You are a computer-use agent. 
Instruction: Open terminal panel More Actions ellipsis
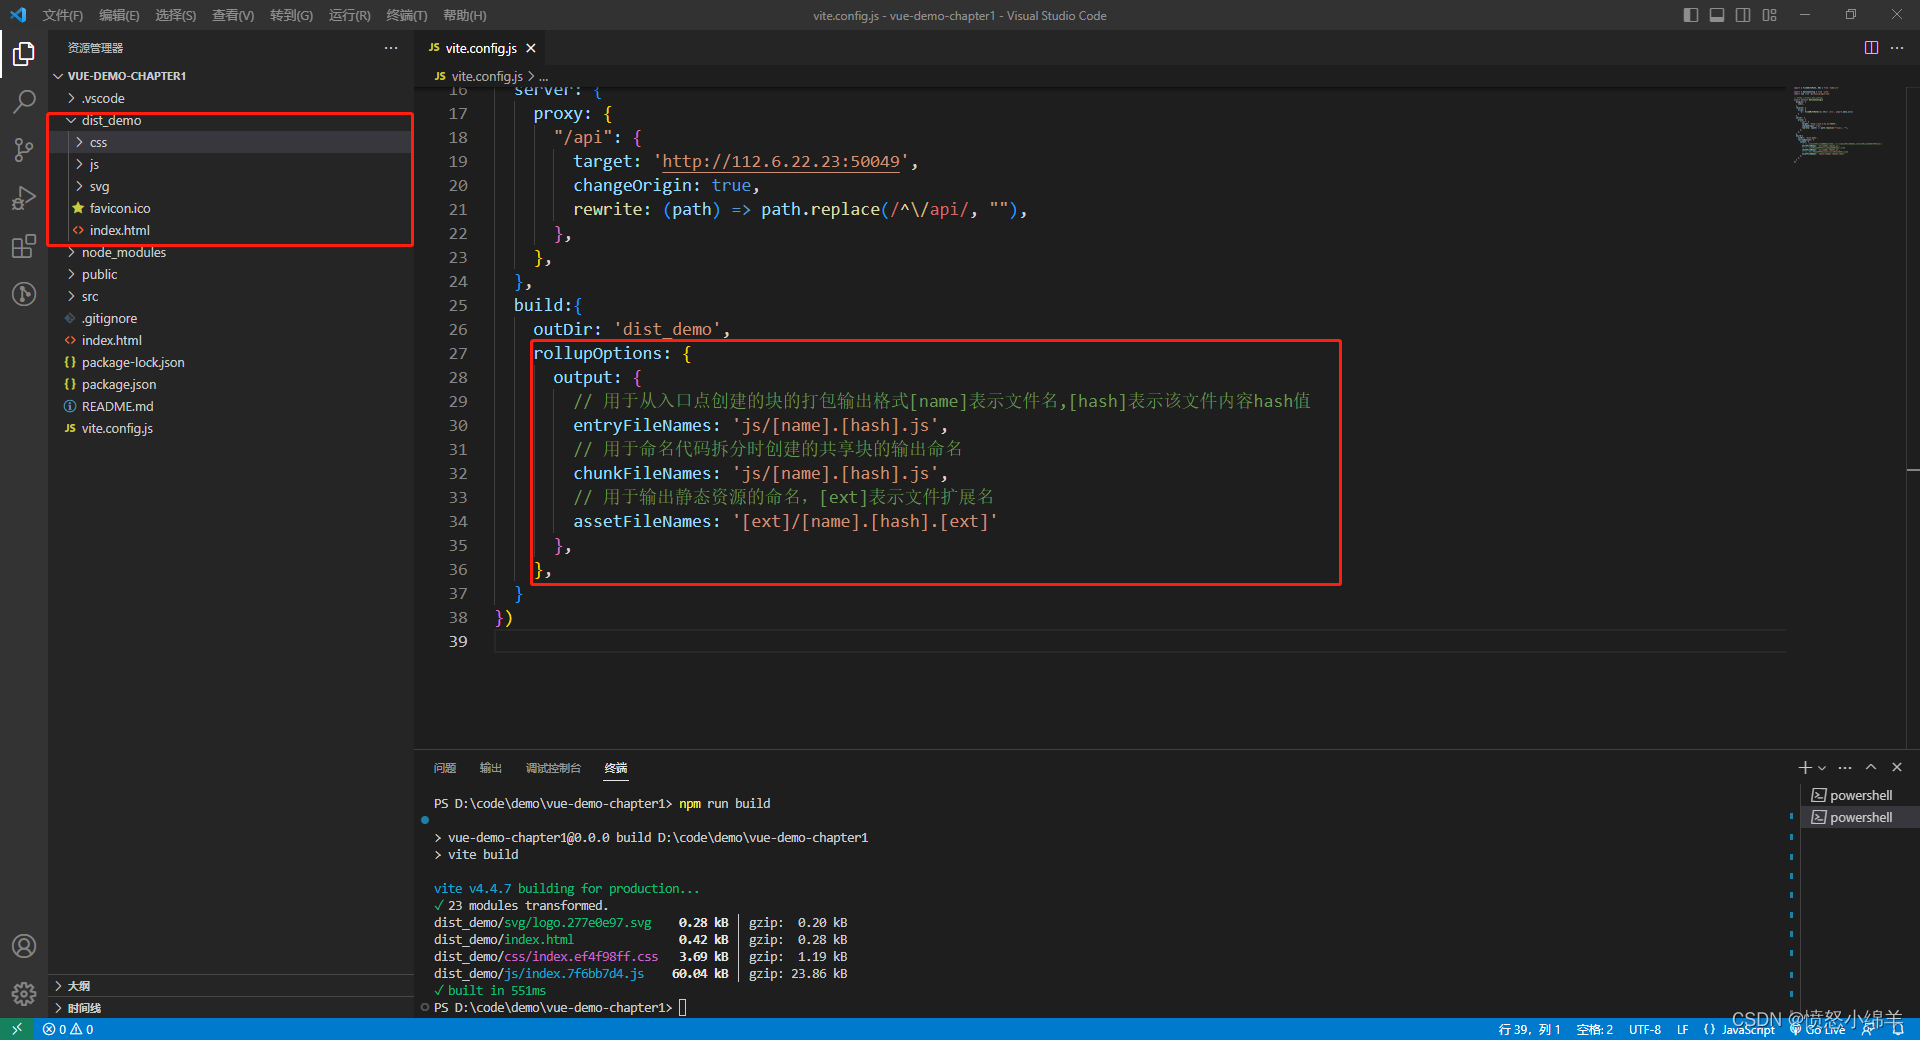click(x=1845, y=768)
